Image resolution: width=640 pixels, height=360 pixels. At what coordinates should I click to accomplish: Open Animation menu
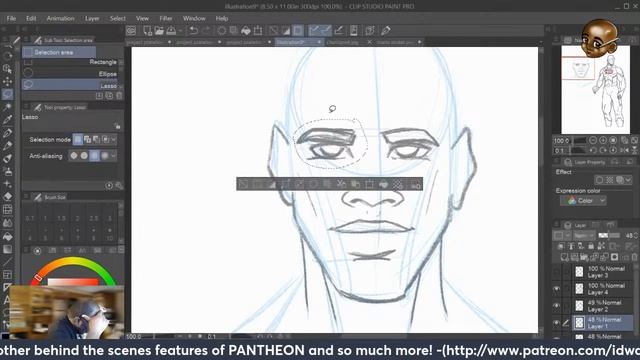click(x=60, y=18)
